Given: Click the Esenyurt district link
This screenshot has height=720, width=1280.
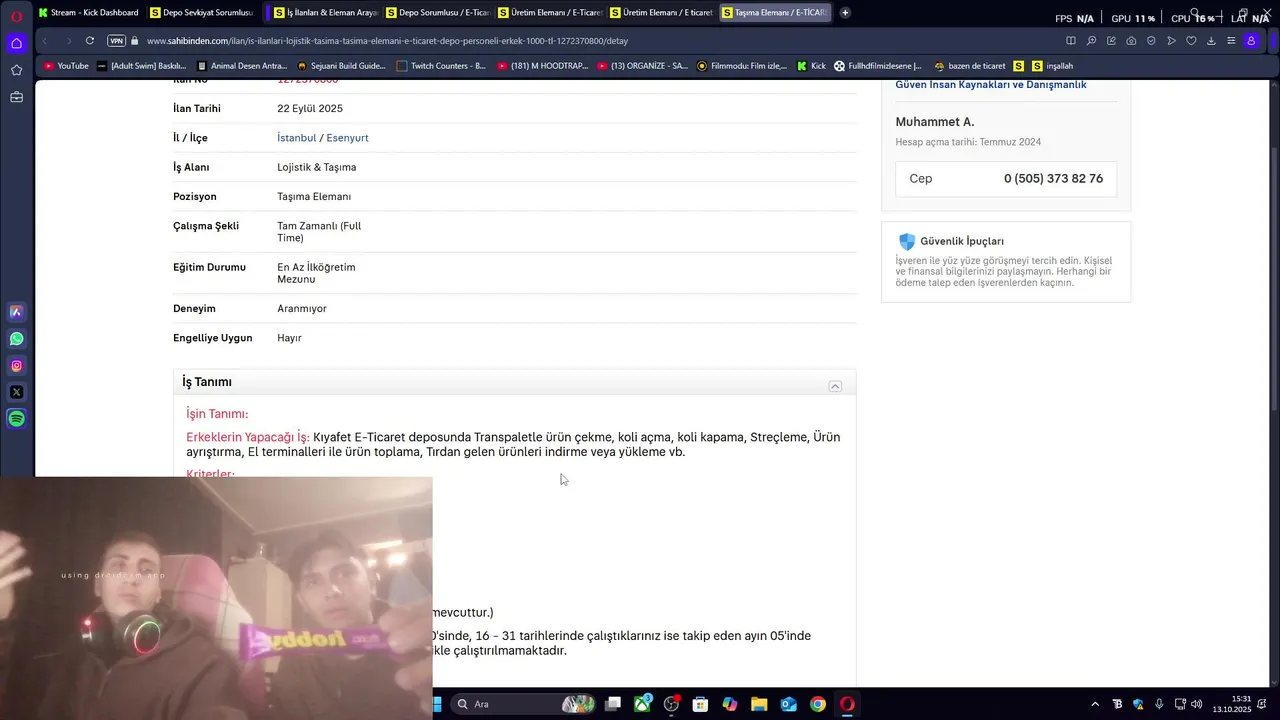Looking at the screenshot, I should [347, 138].
